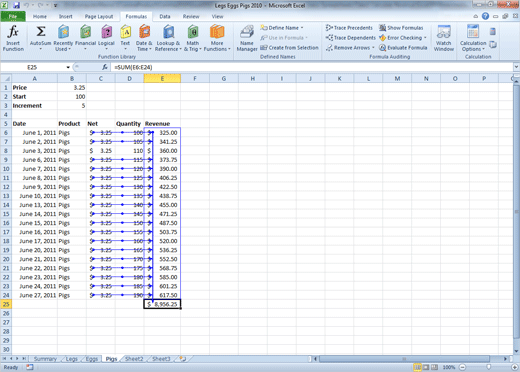Minimize the ribbon with caret icon
Image resolution: width=520 pixels, height=372 pixels.
click(x=475, y=16)
